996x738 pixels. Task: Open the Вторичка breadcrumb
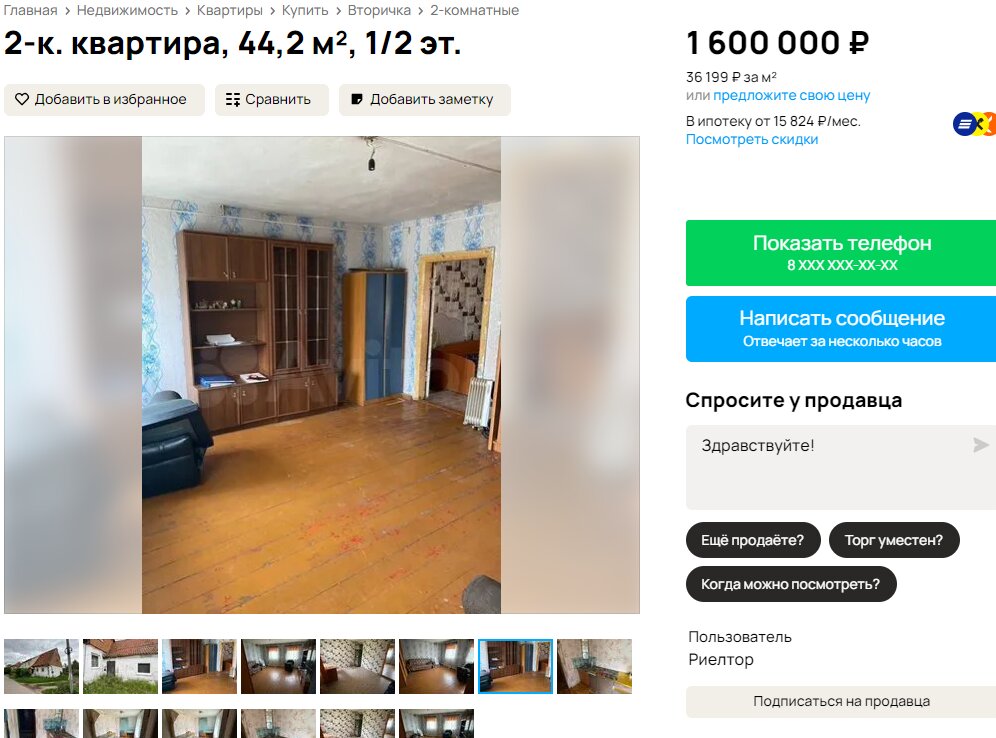point(379,10)
